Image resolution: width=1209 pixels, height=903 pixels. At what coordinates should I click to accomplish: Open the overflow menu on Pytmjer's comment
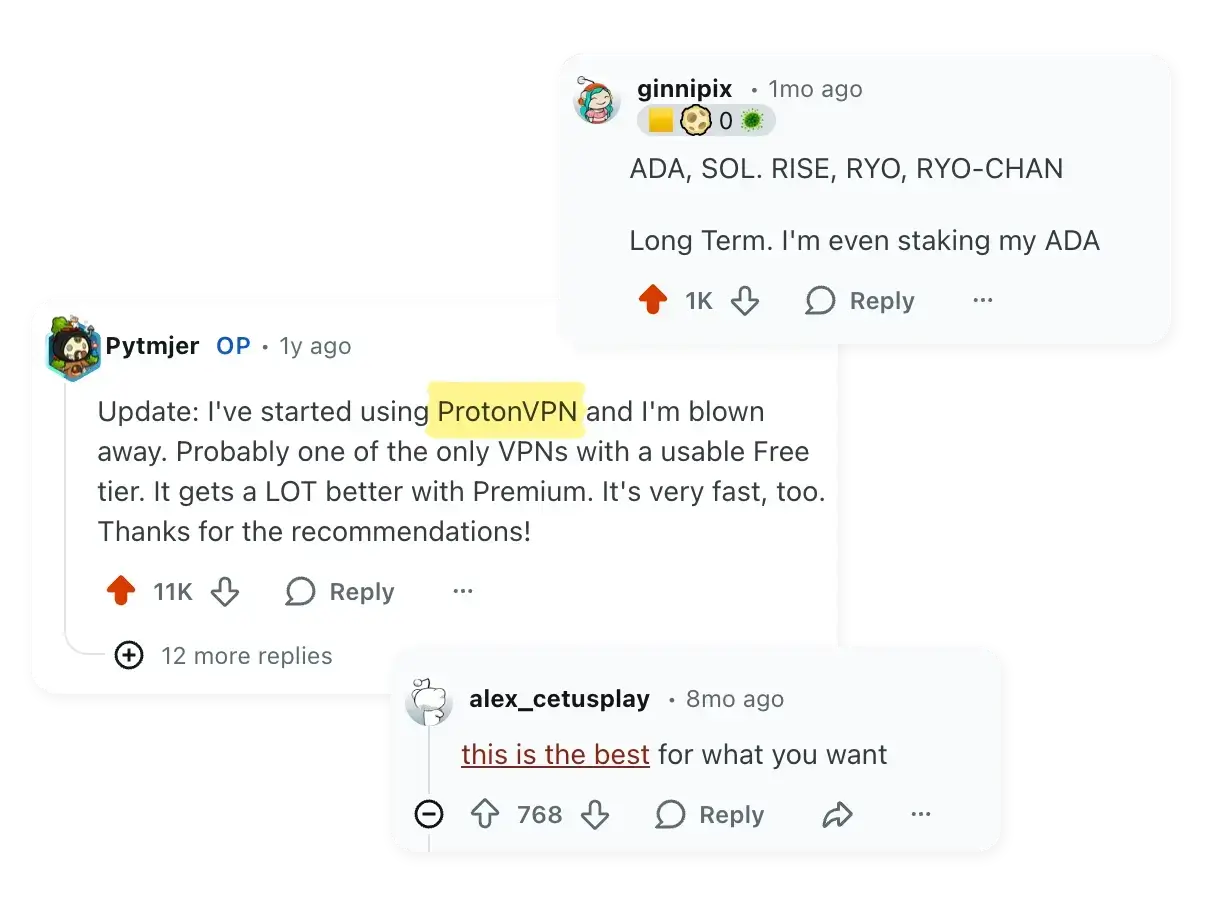pyautogui.click(x=462, y=592)
